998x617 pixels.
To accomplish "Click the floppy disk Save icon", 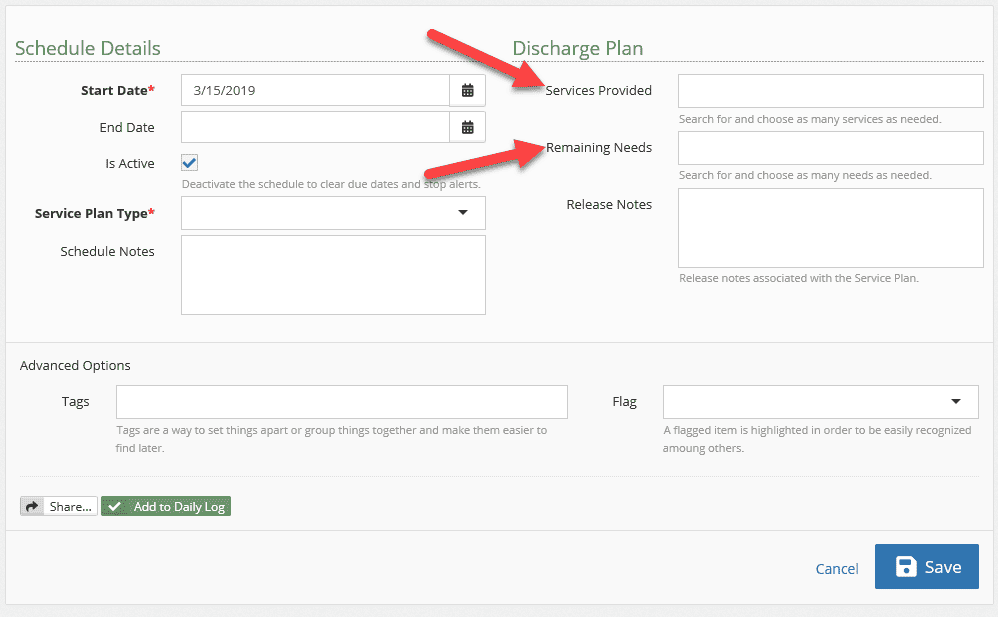I will click(x=906, y=566).
